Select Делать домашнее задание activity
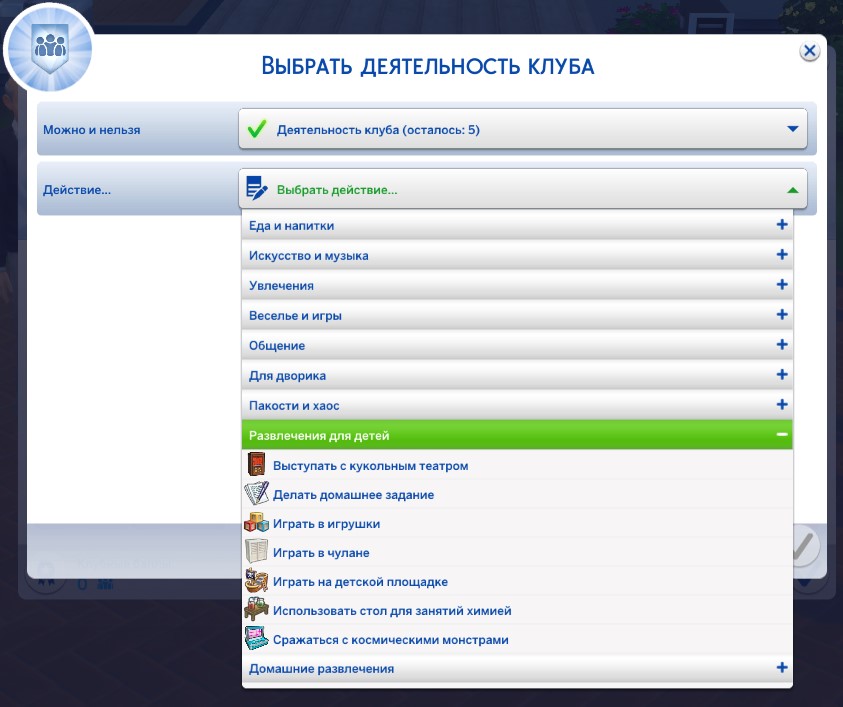843x707 pixels. [353, 495]
